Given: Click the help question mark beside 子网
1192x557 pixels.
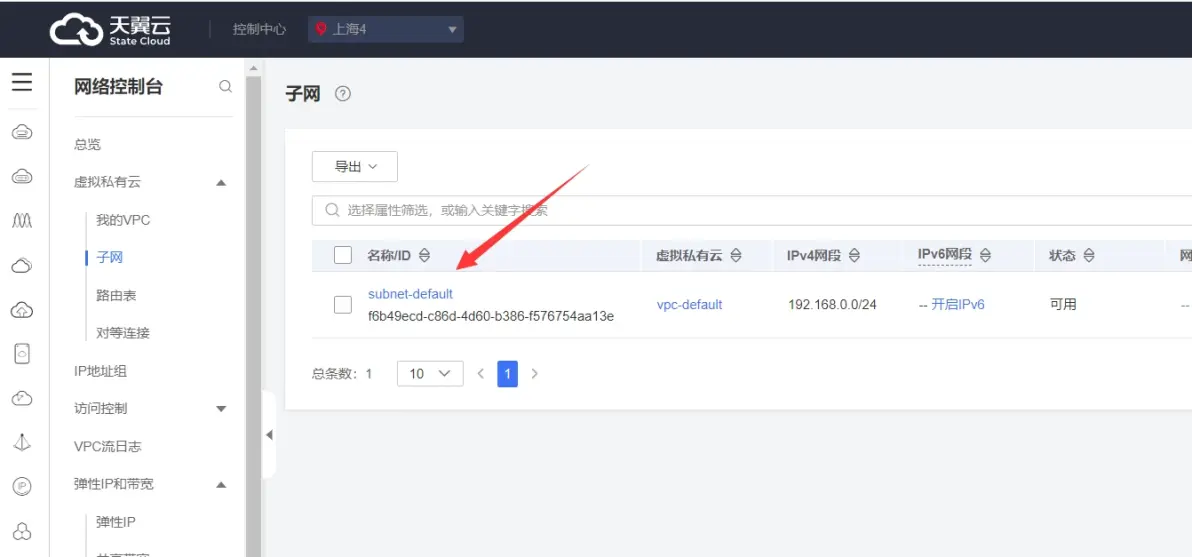Looking at the screenshot, I should (343, 94).
